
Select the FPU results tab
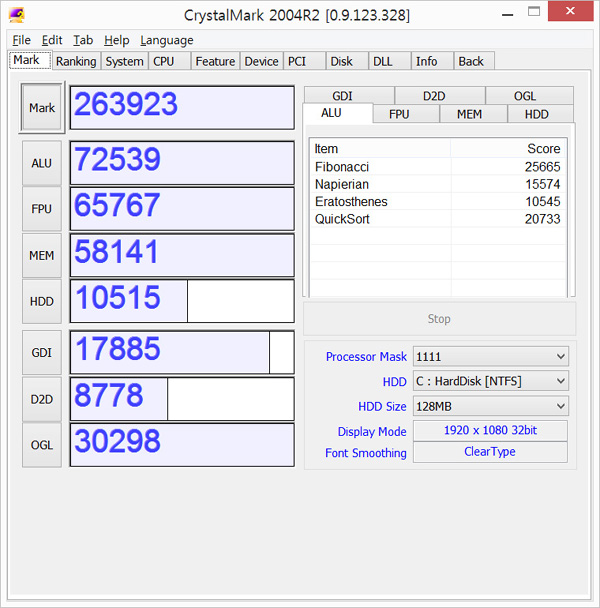(406, 114)
